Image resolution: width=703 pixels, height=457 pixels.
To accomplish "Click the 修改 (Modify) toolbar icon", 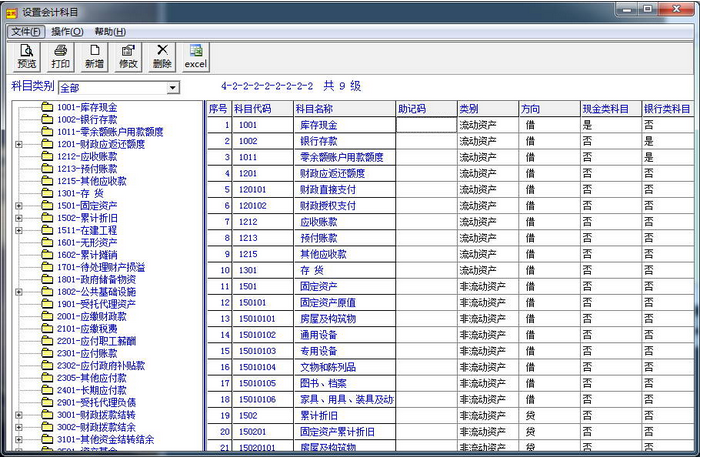I will 128,56.
